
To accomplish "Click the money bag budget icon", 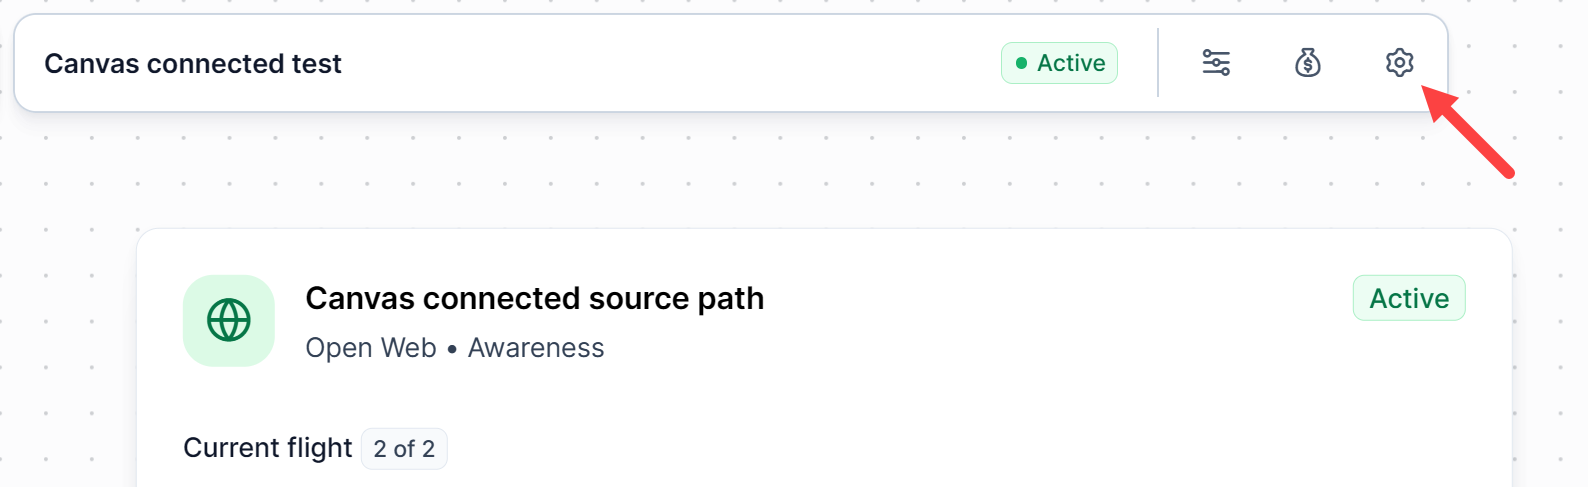I will [1308, 63].
